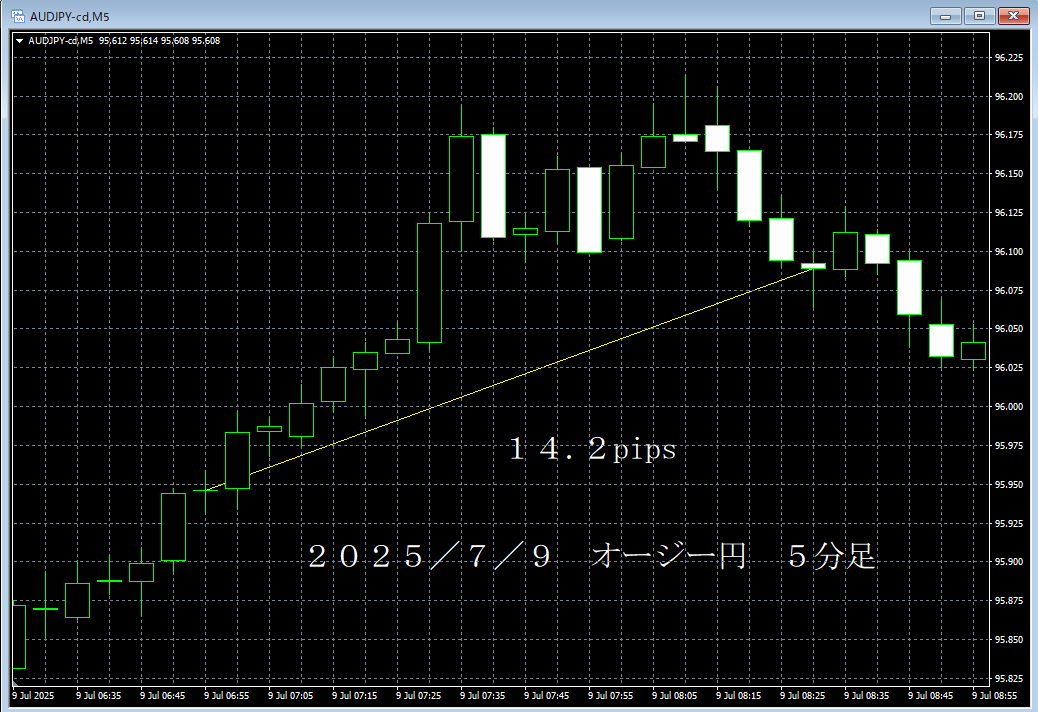
Task: Open the dropdown triangle beside AUDJPY-cd,M5 label
Action: [x=20, y=41]
